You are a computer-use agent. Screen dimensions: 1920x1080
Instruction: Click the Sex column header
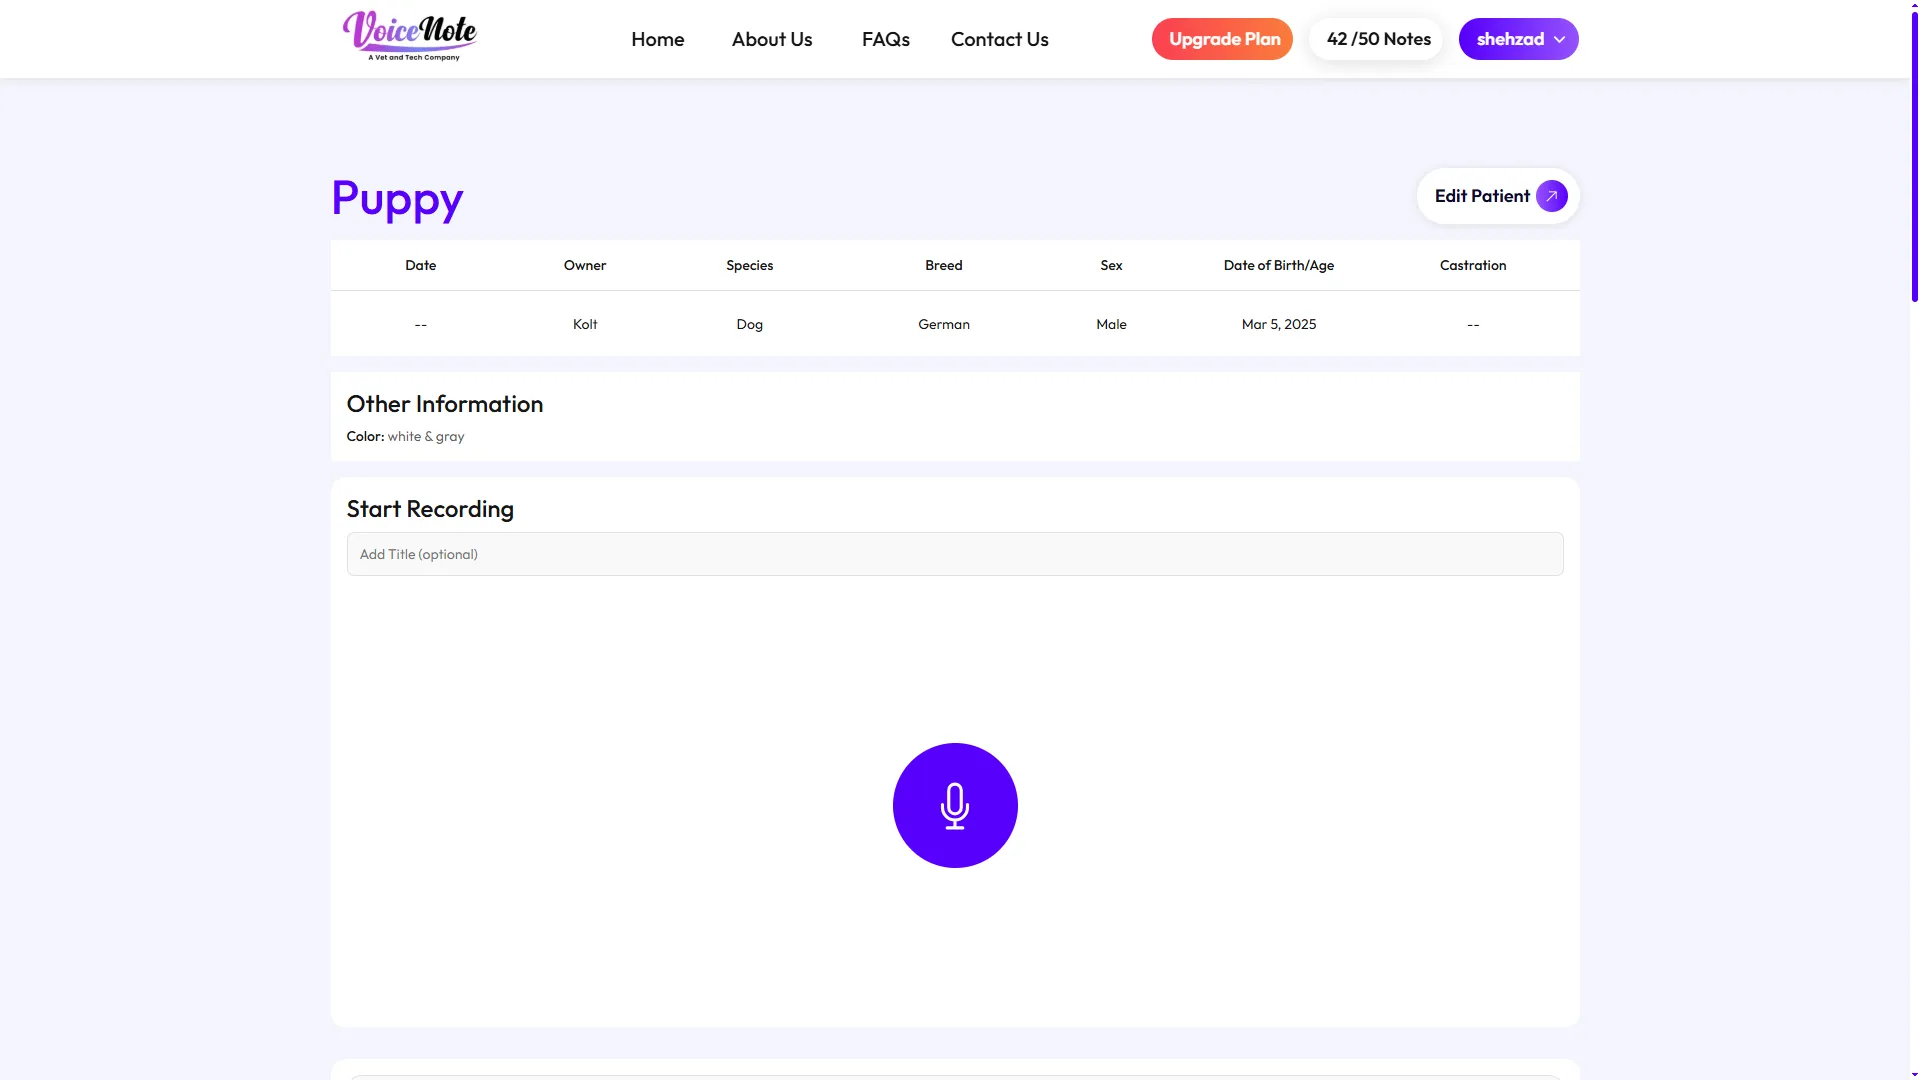tap(1111, 265)
